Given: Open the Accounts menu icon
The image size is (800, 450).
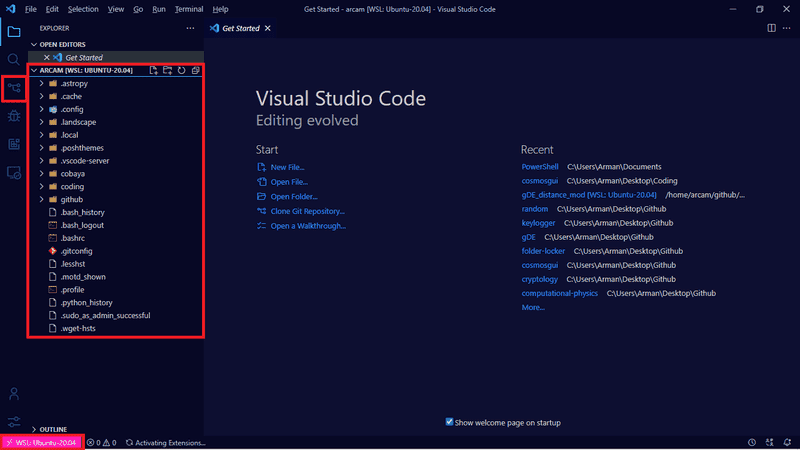Looking at the screenshot, I should (14, 394).
